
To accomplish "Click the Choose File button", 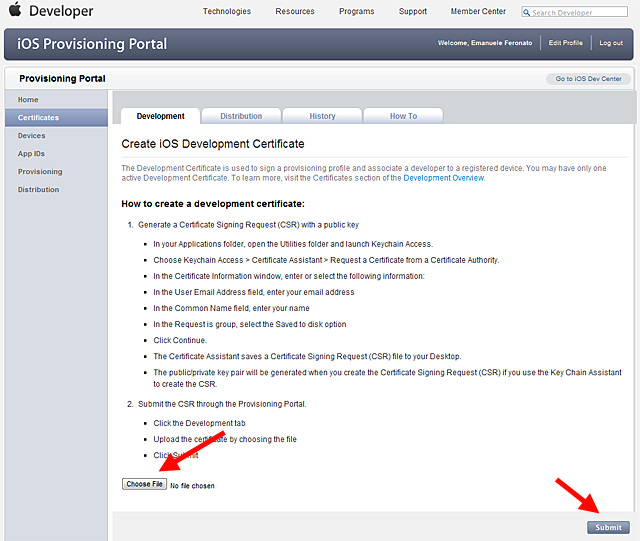I will 144,484.
